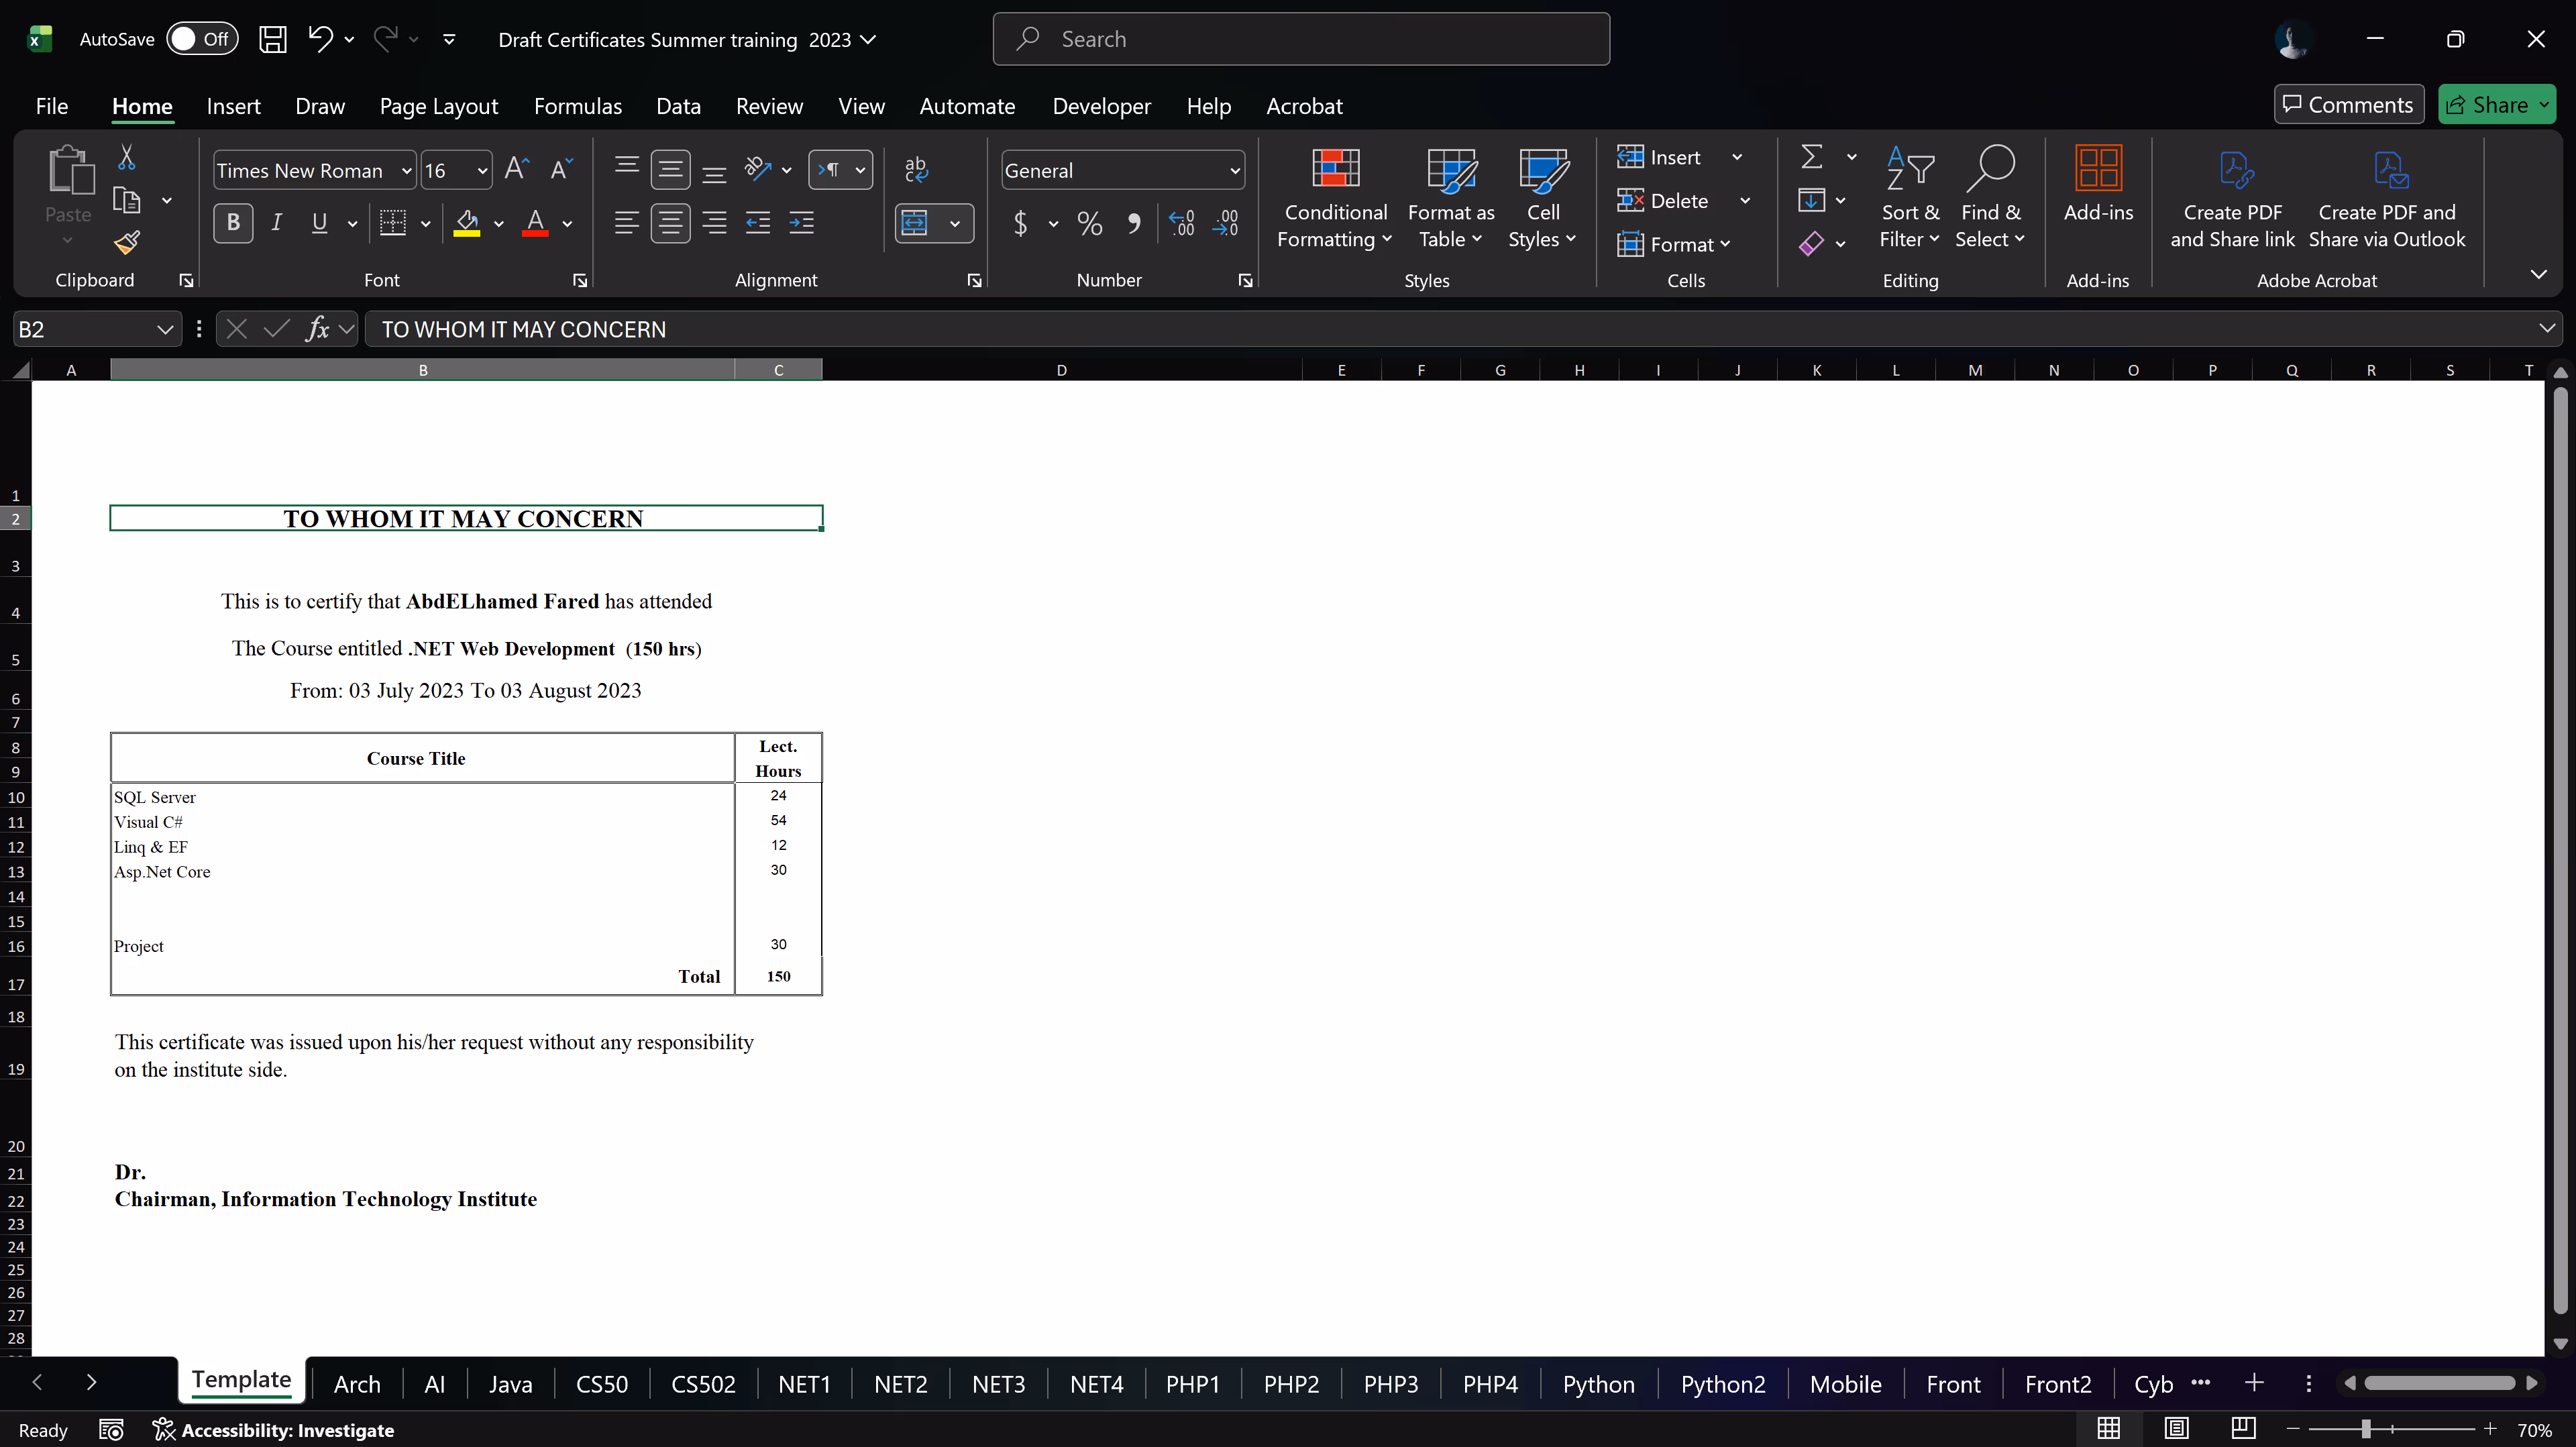Click the Share button

pos(2497,105)
